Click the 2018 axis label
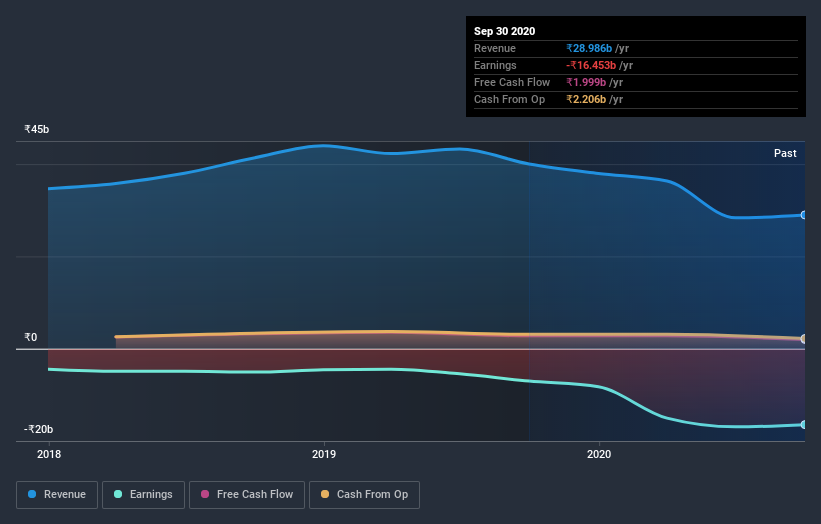Image resolution: width=821 pixels, height=524 pixels. point(49,454)
